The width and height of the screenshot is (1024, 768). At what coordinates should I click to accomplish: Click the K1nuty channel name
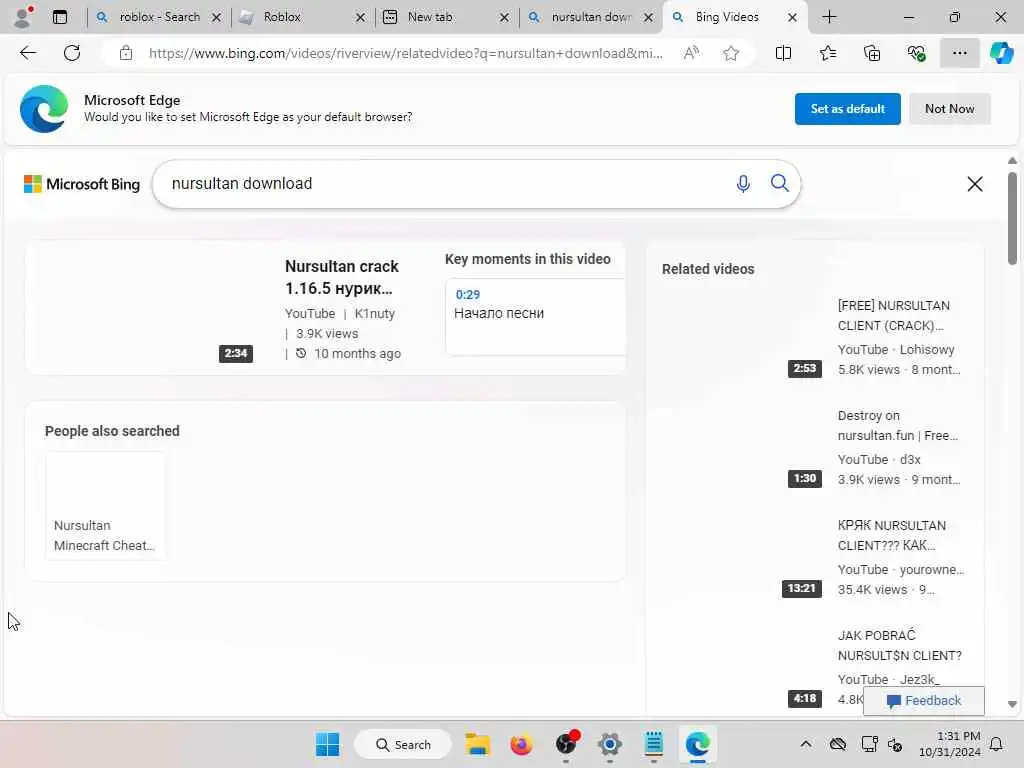coord(374,313)
